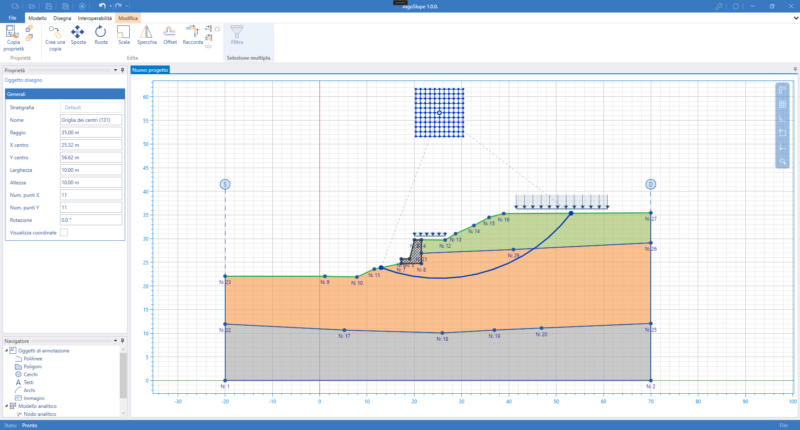Use the Specchia mirror tool

click(x=146, y=36)
